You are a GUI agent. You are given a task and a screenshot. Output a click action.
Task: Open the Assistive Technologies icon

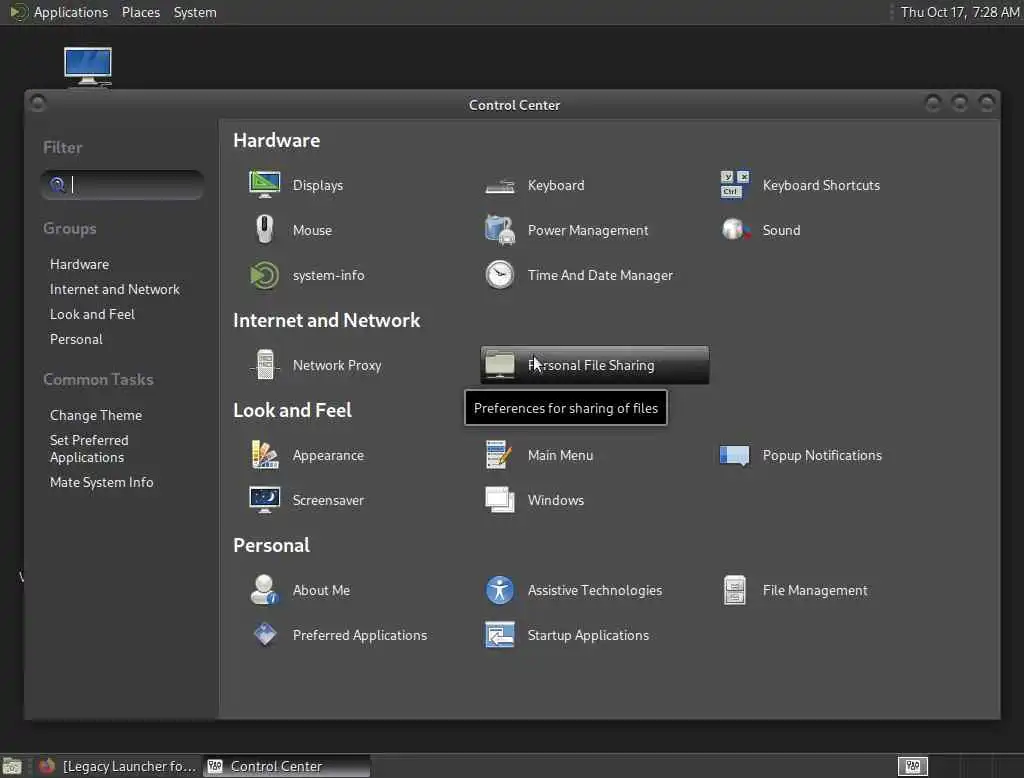click(x=500, y=590)
